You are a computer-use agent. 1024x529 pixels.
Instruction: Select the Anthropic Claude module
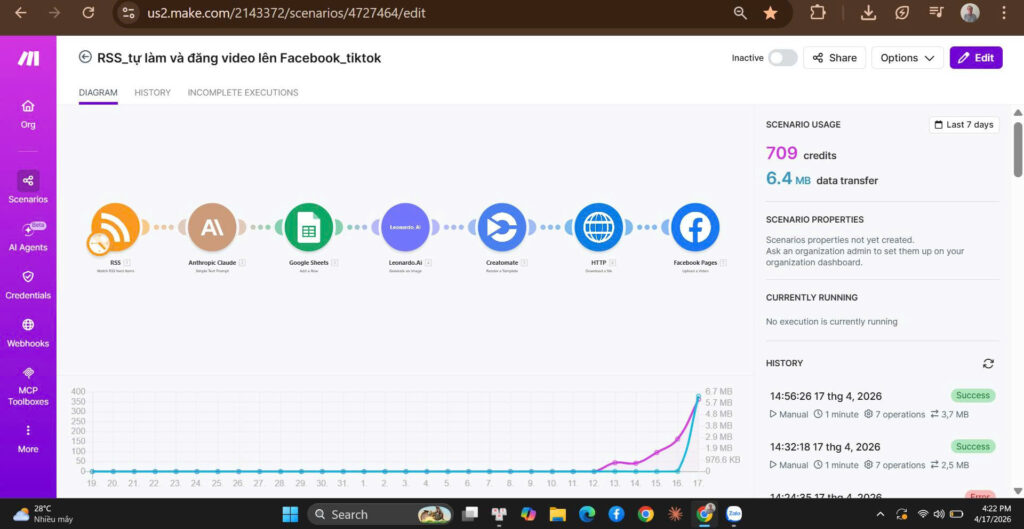point(211,227)
